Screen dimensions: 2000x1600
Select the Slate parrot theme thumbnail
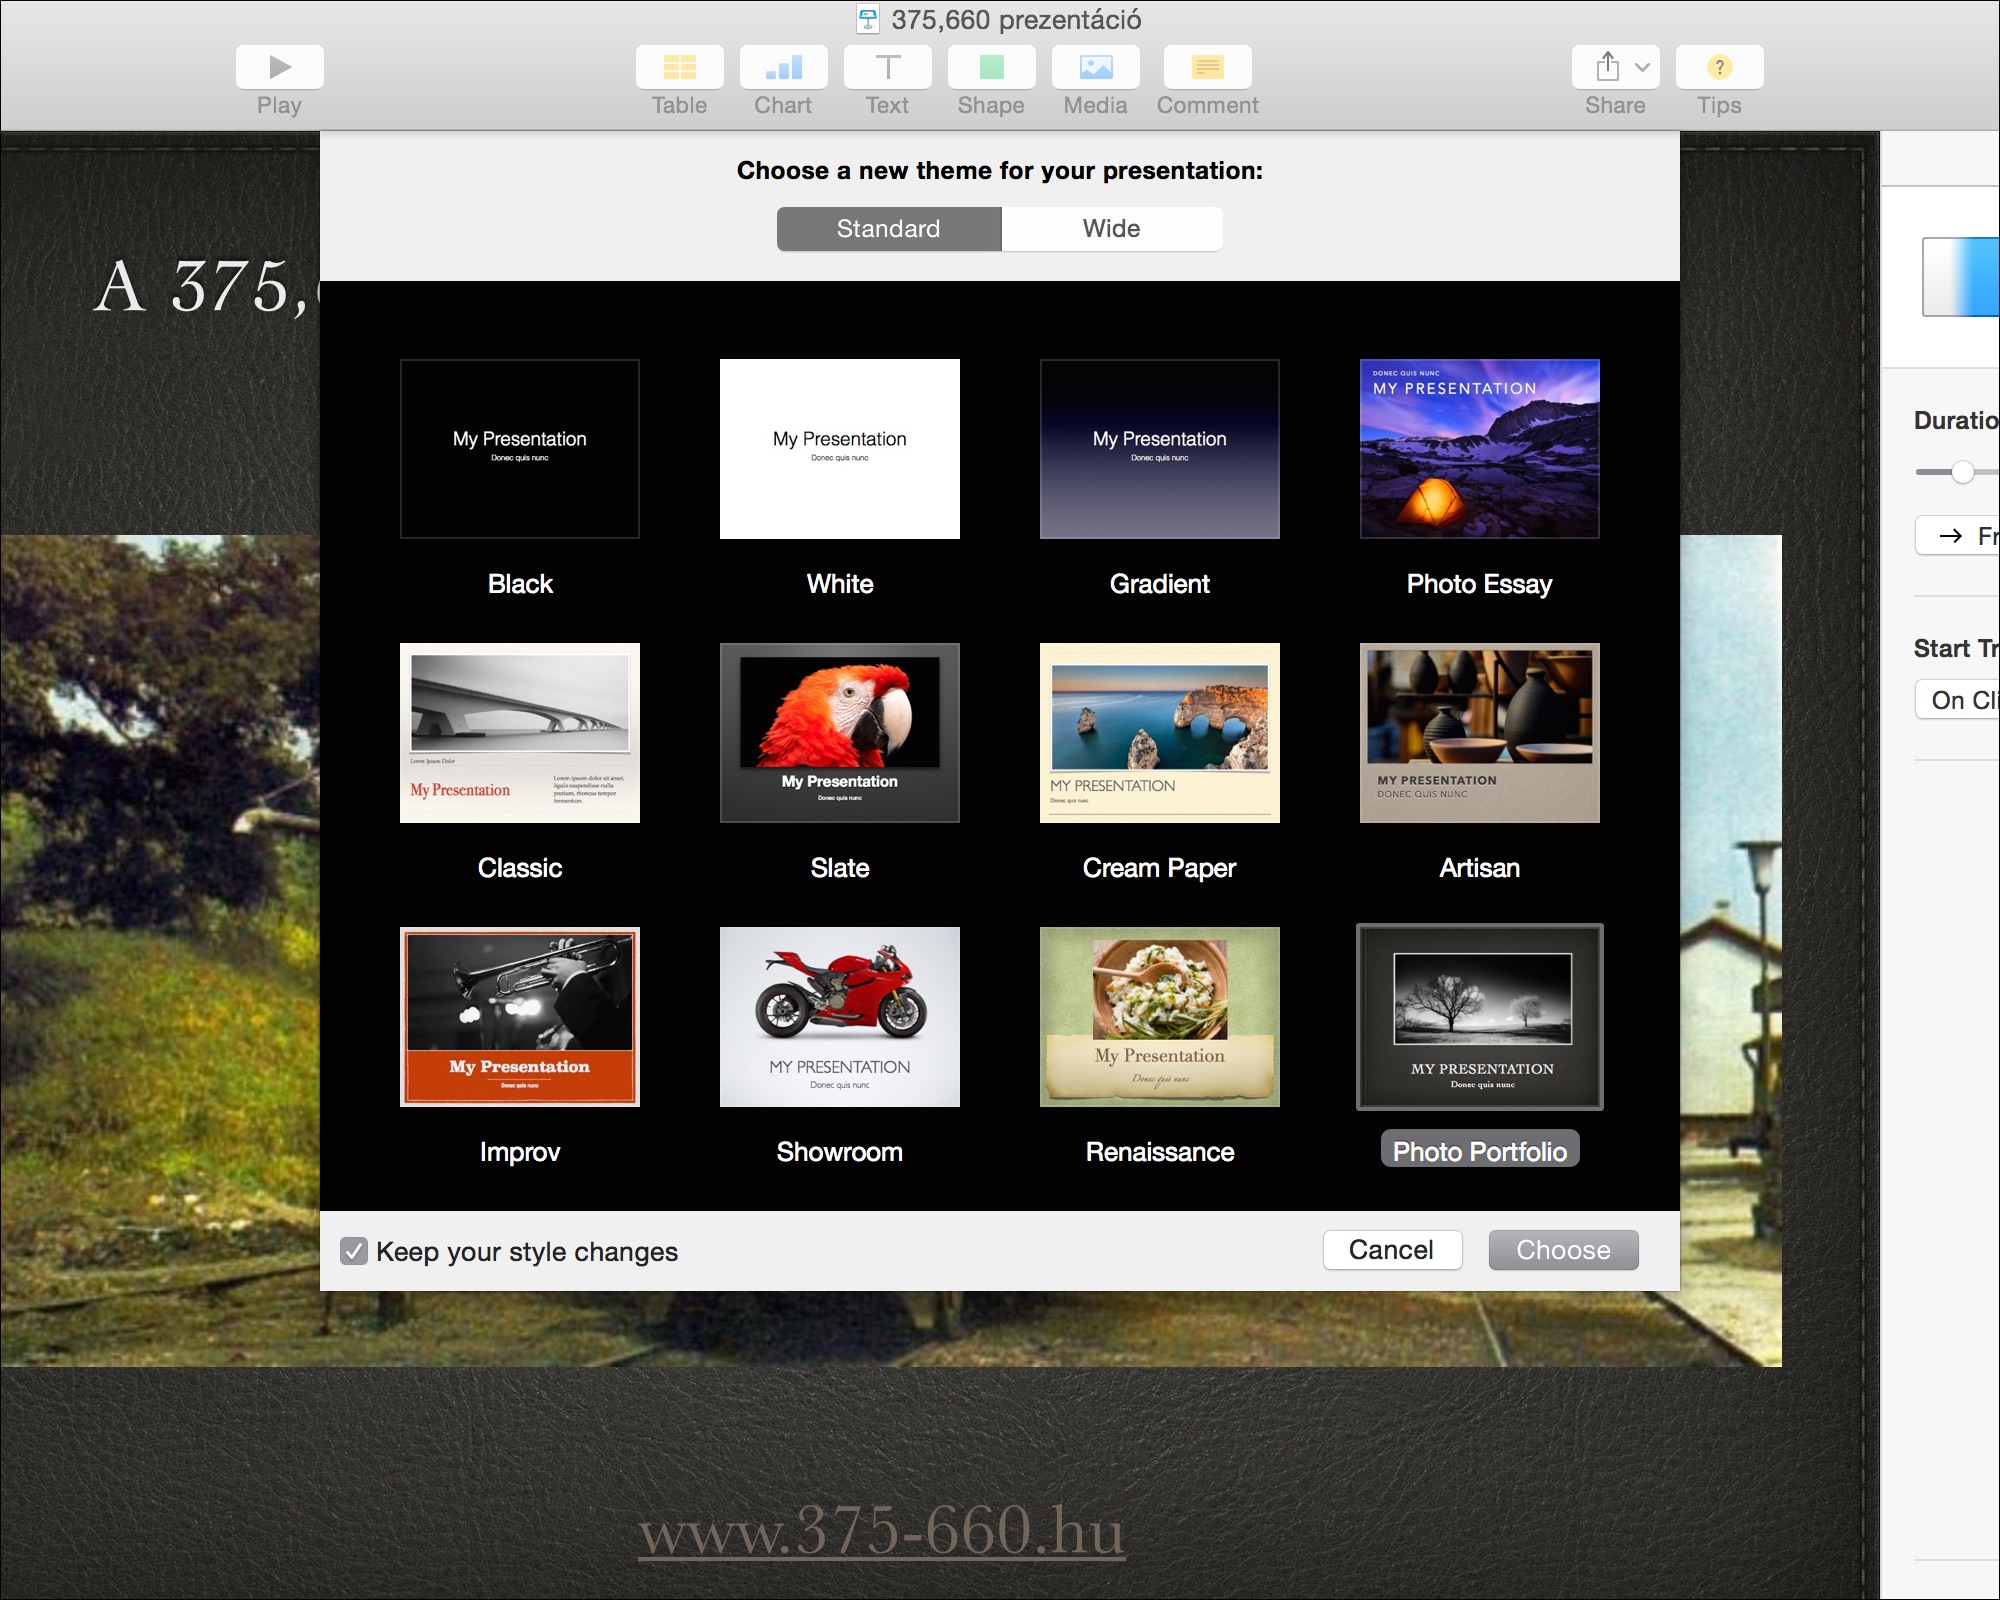pos(840,733)
